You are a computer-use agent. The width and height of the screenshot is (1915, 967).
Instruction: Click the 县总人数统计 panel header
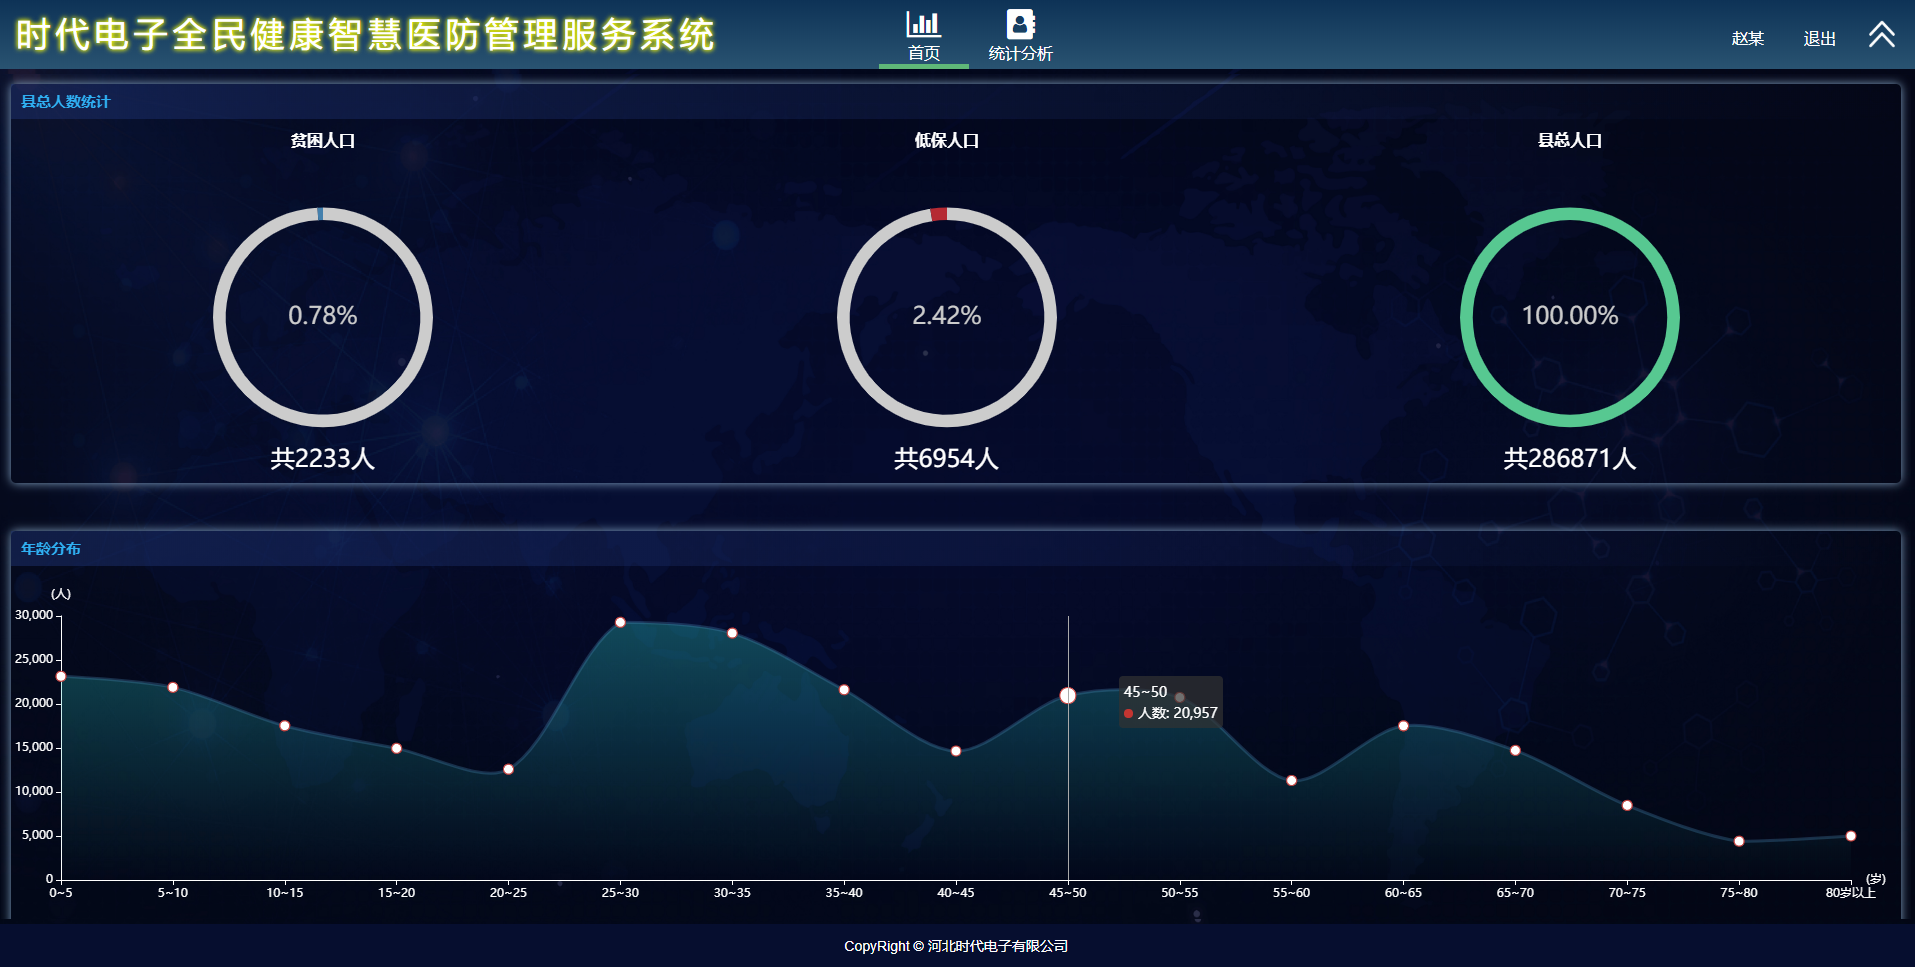coord(66,102)
